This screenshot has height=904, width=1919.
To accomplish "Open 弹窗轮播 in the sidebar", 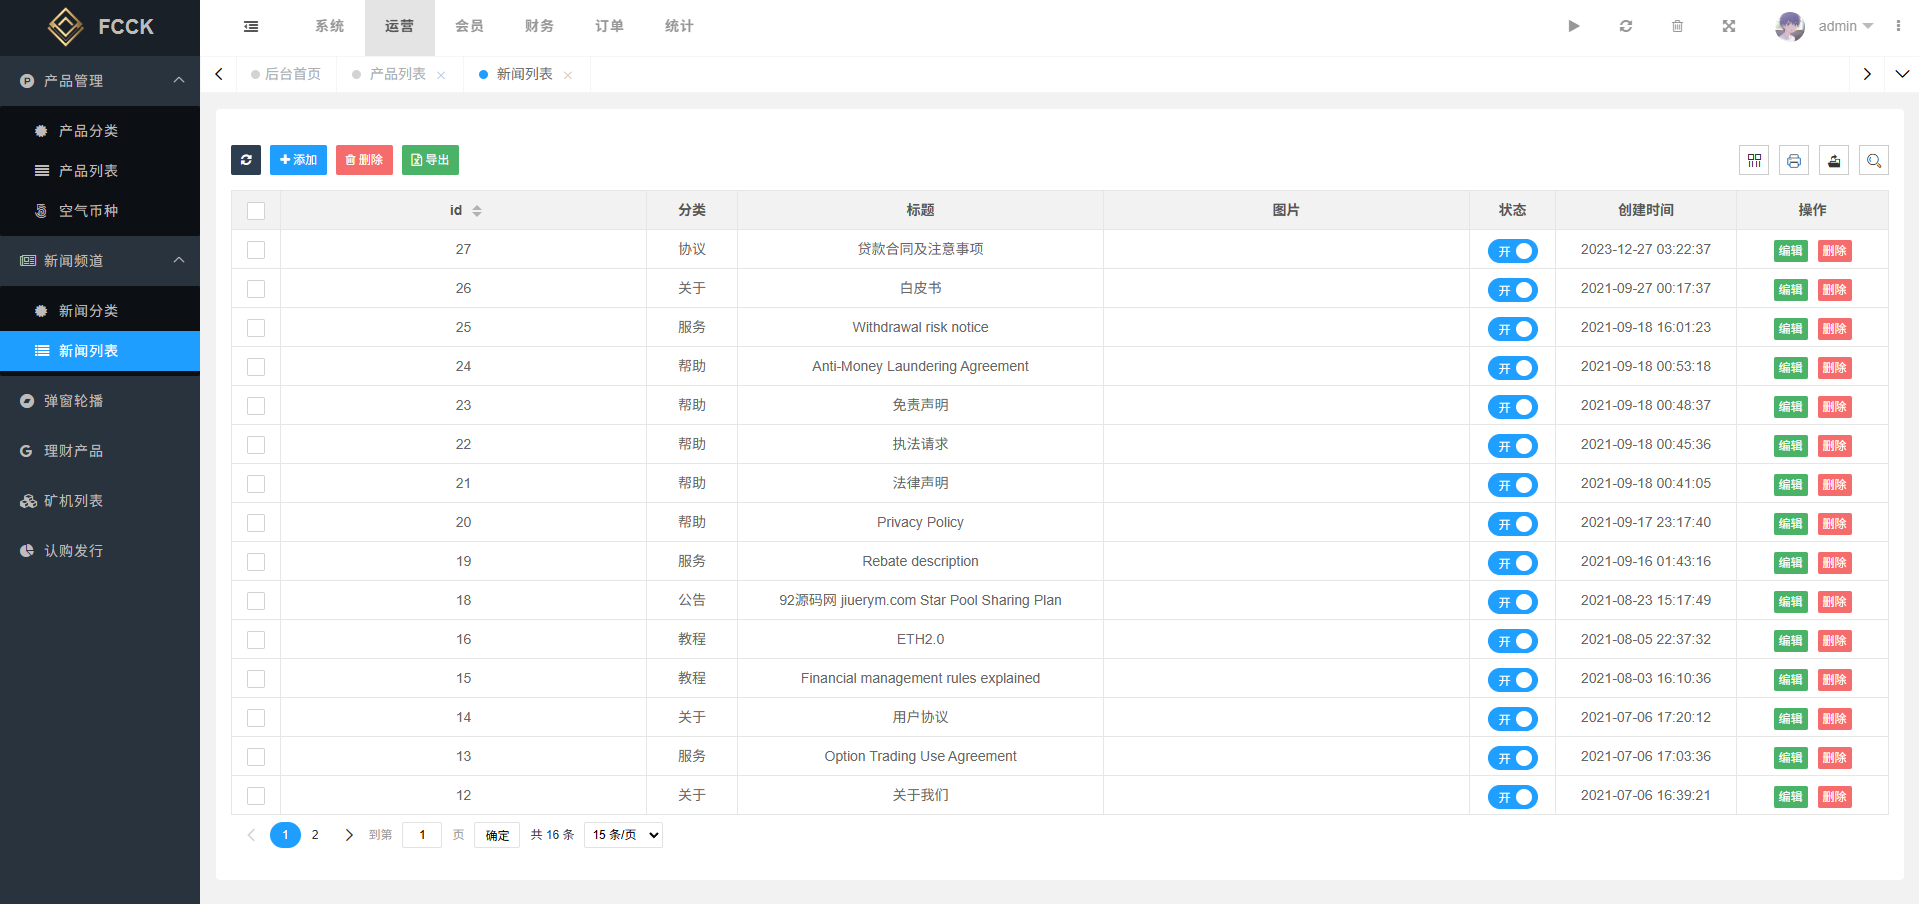I will pyautogui.click(x=100, y=401).
